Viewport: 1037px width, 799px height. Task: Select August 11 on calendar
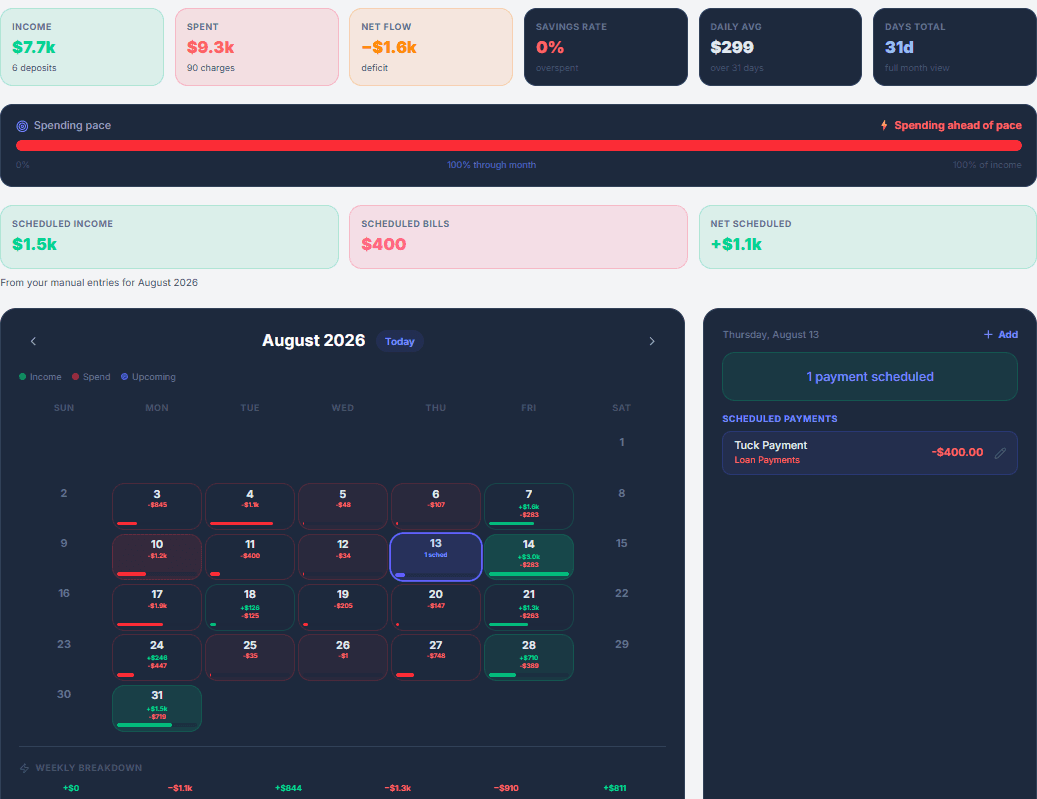(x=250, y=557)
